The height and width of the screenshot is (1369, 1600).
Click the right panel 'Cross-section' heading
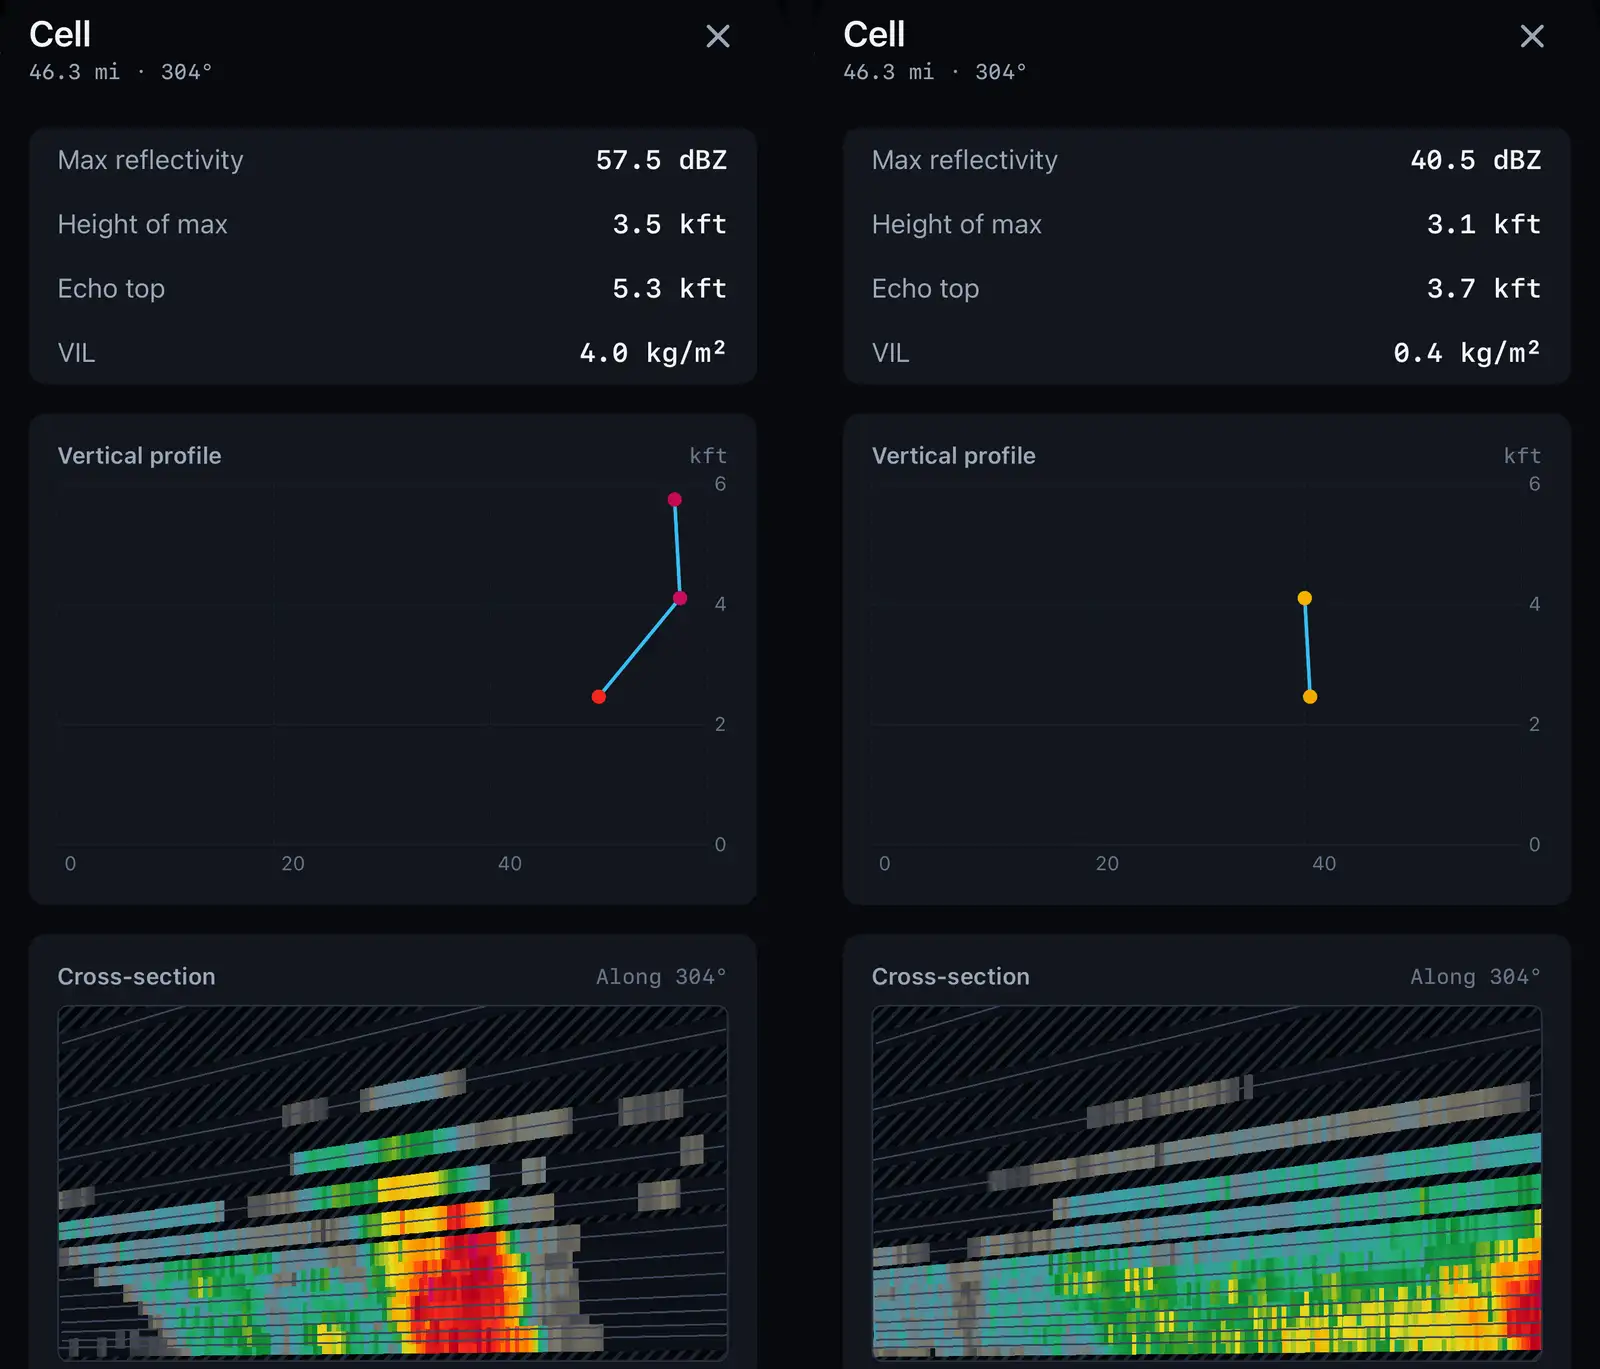[x=950, y=977]
